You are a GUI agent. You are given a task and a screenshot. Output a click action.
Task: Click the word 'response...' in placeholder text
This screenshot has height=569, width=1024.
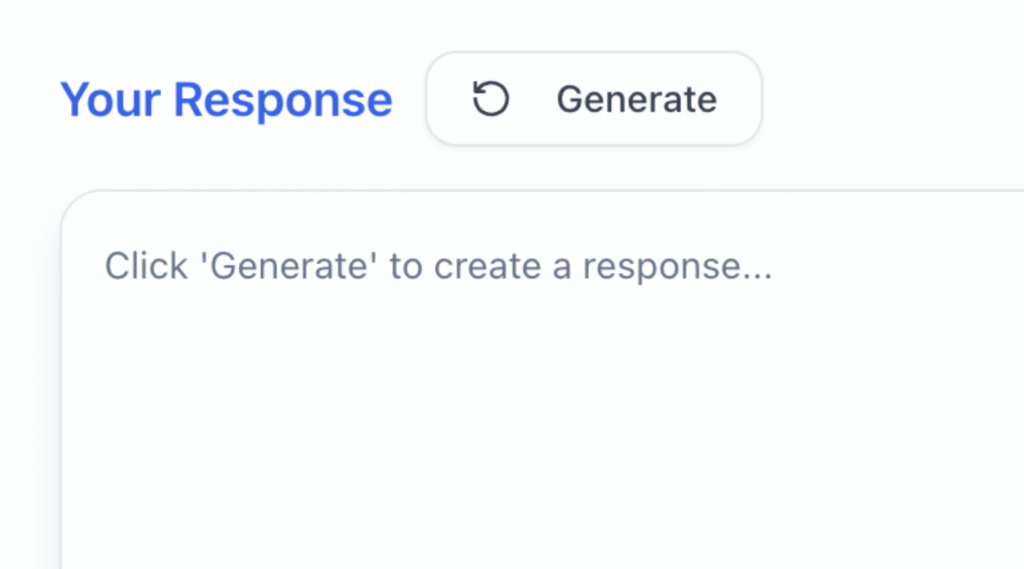pyautogui.click(x=677, y=268)
